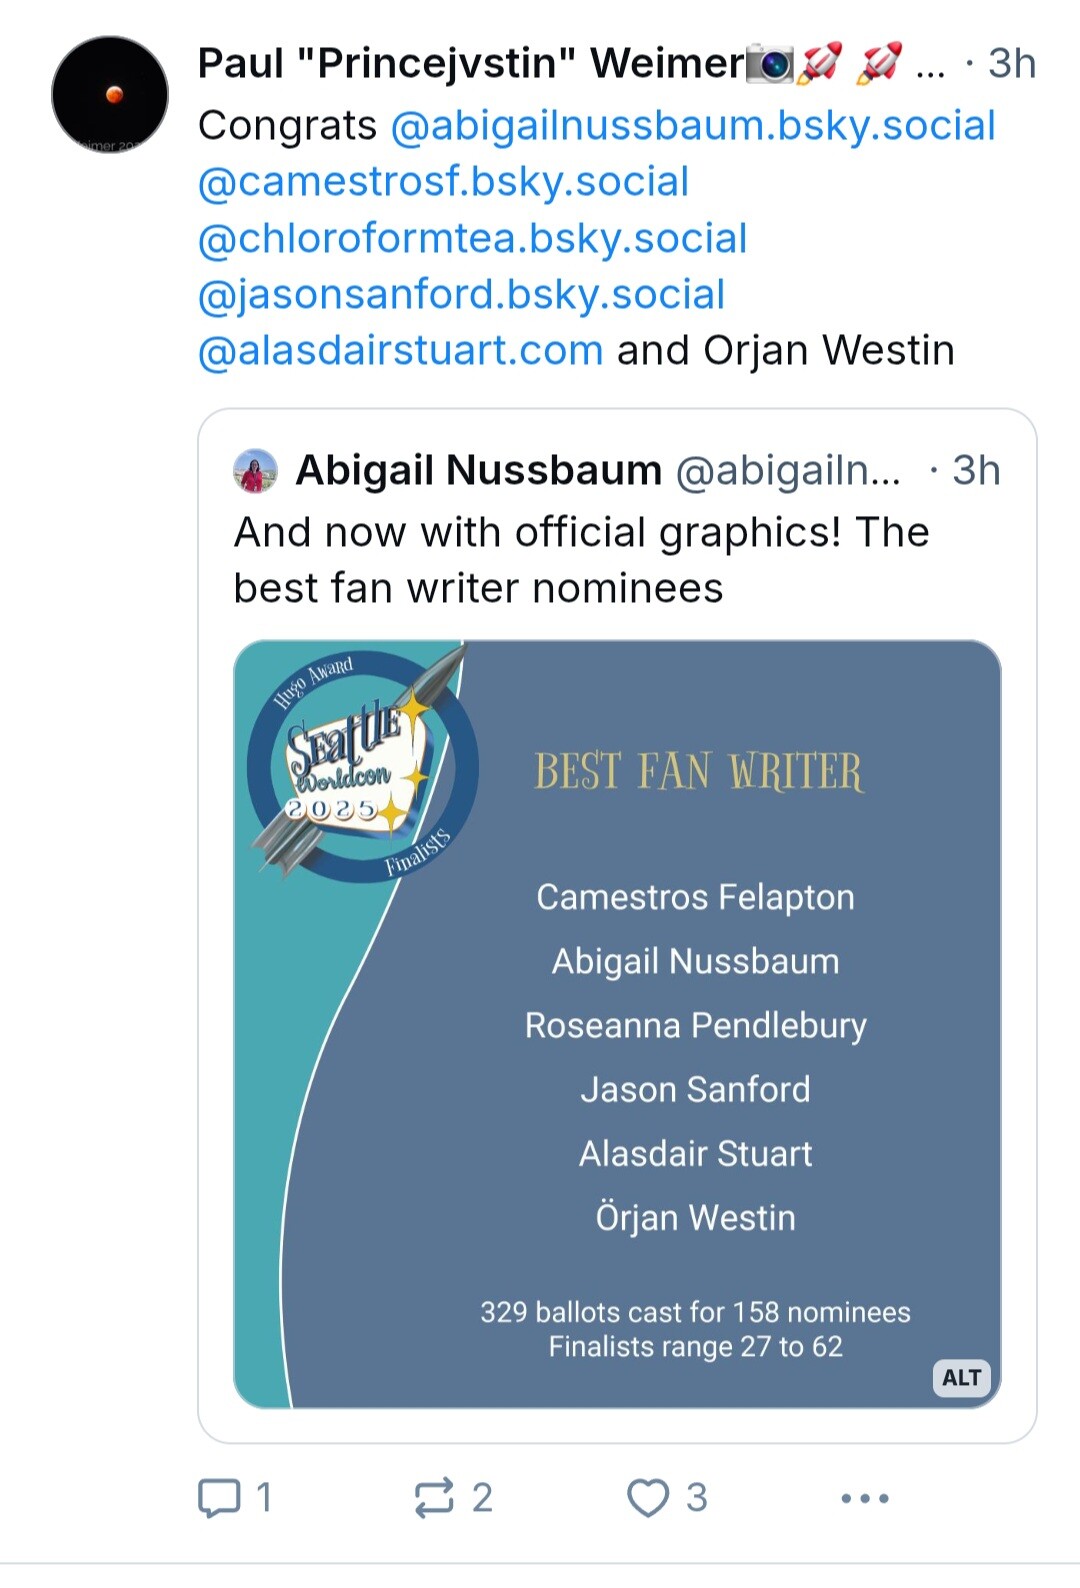Like the post with the heart icon
1080x1588 pixels.
point(647,1497)
